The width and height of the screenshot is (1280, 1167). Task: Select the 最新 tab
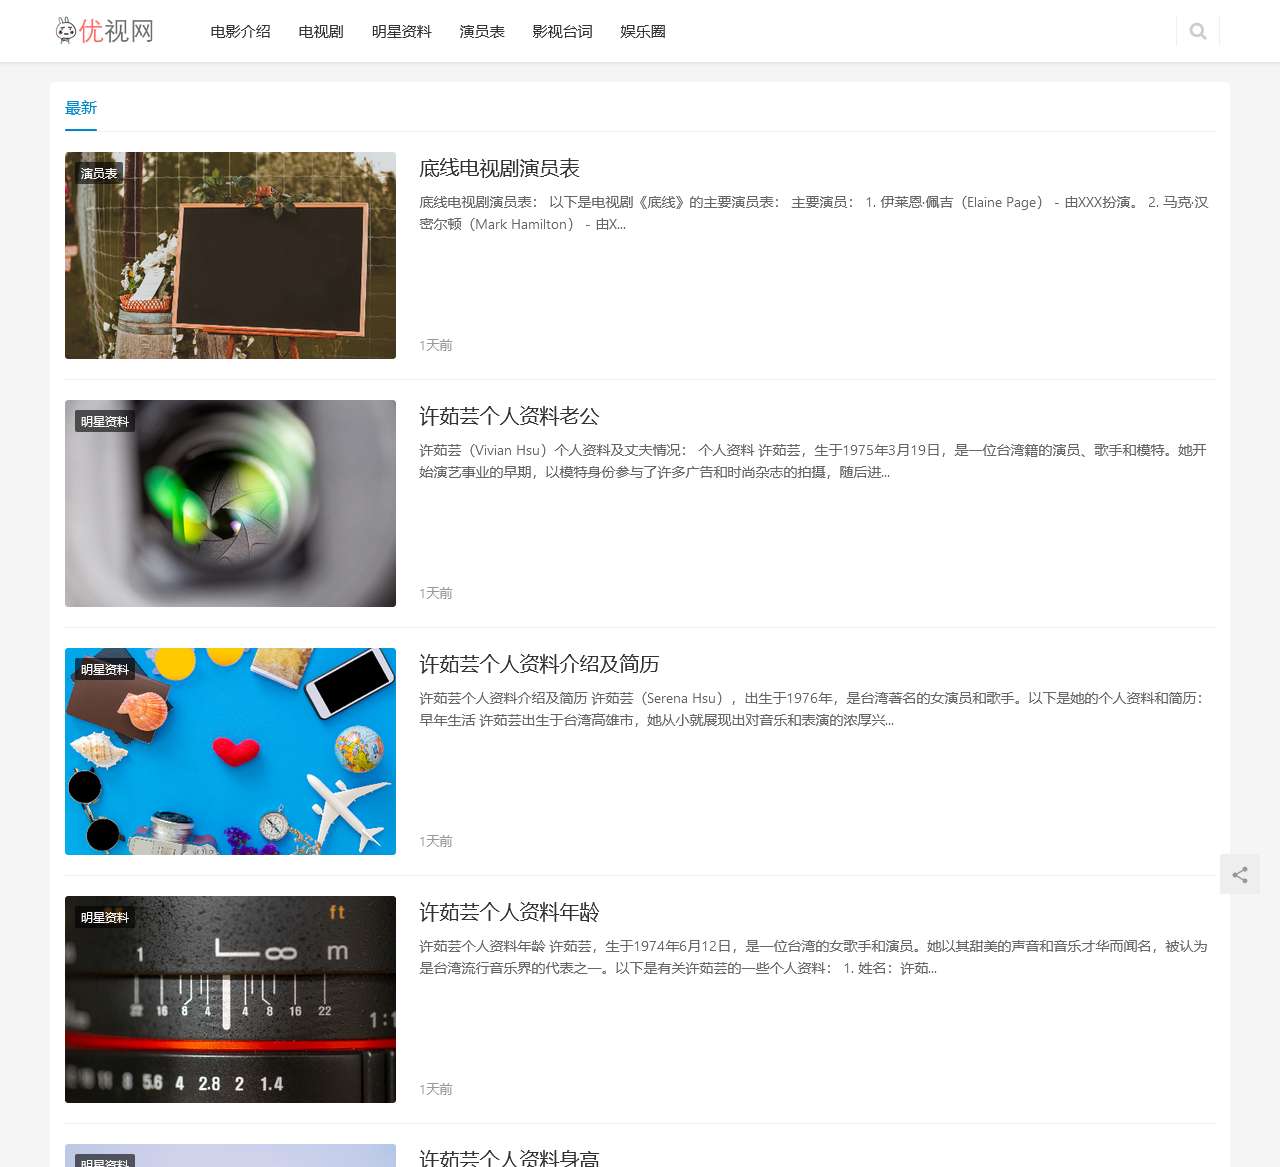(x=81, y=108)
